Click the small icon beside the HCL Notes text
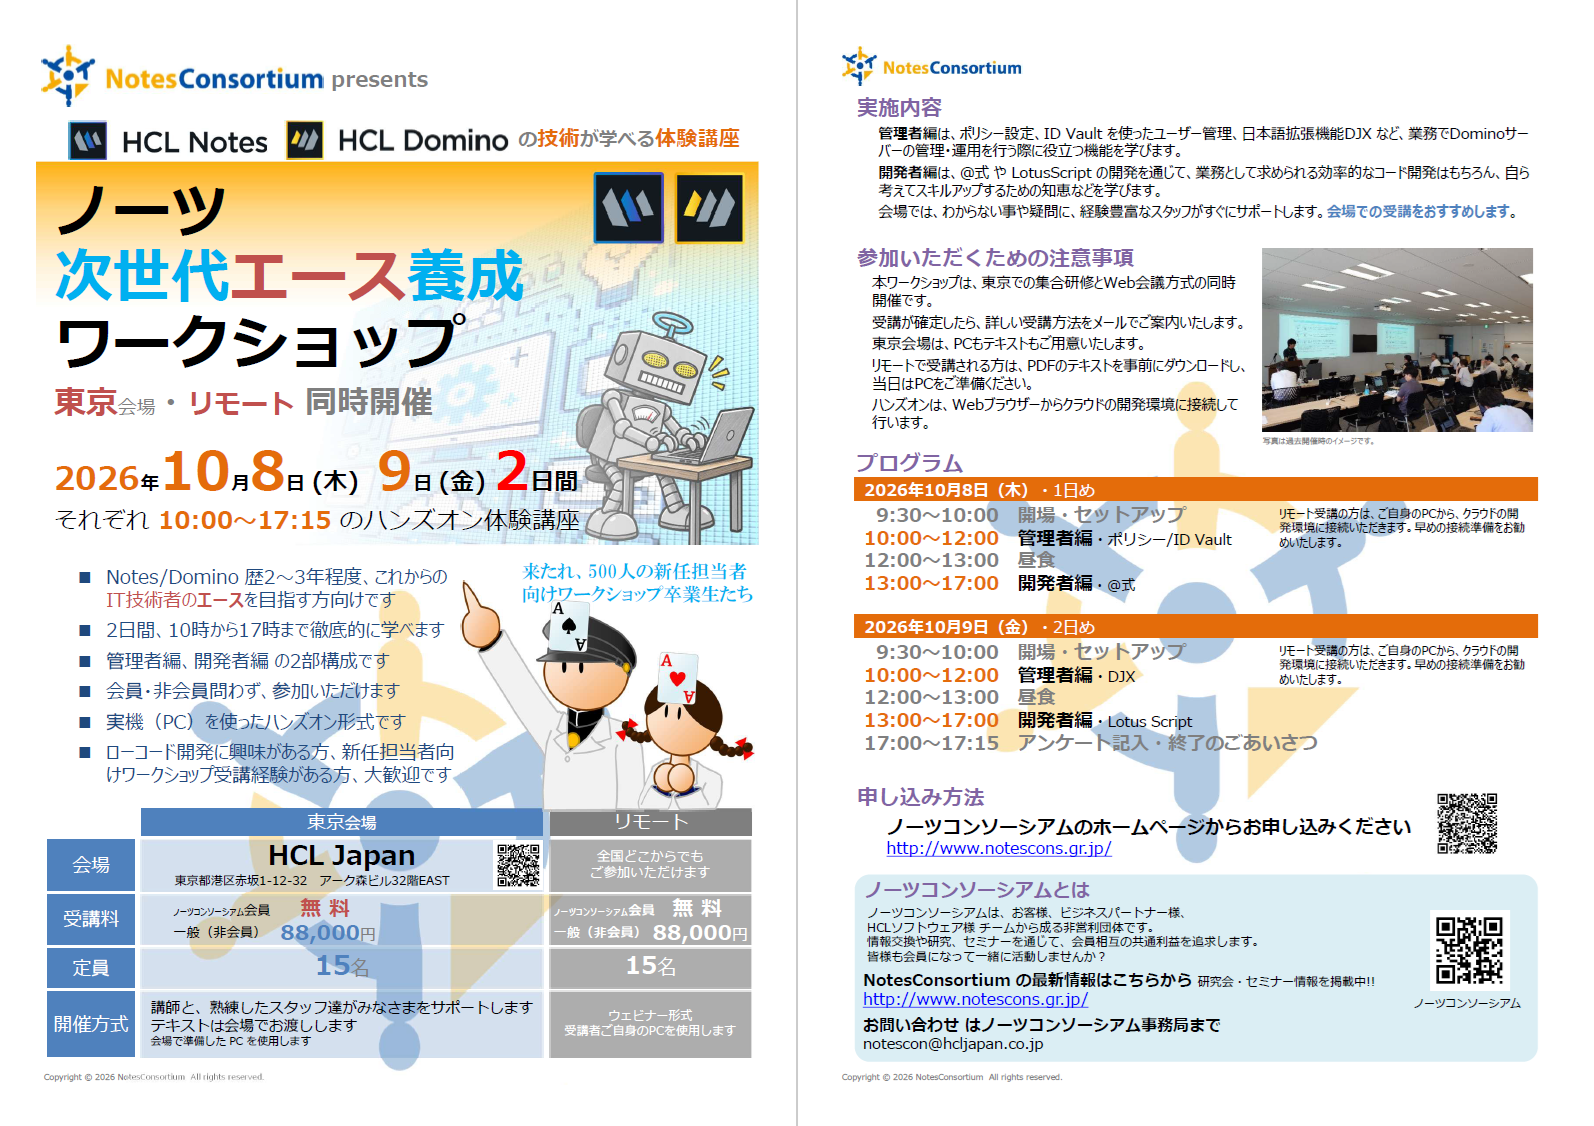Image resolution: width=1594 pixels, height=1126 pixels. pos(88,141)
